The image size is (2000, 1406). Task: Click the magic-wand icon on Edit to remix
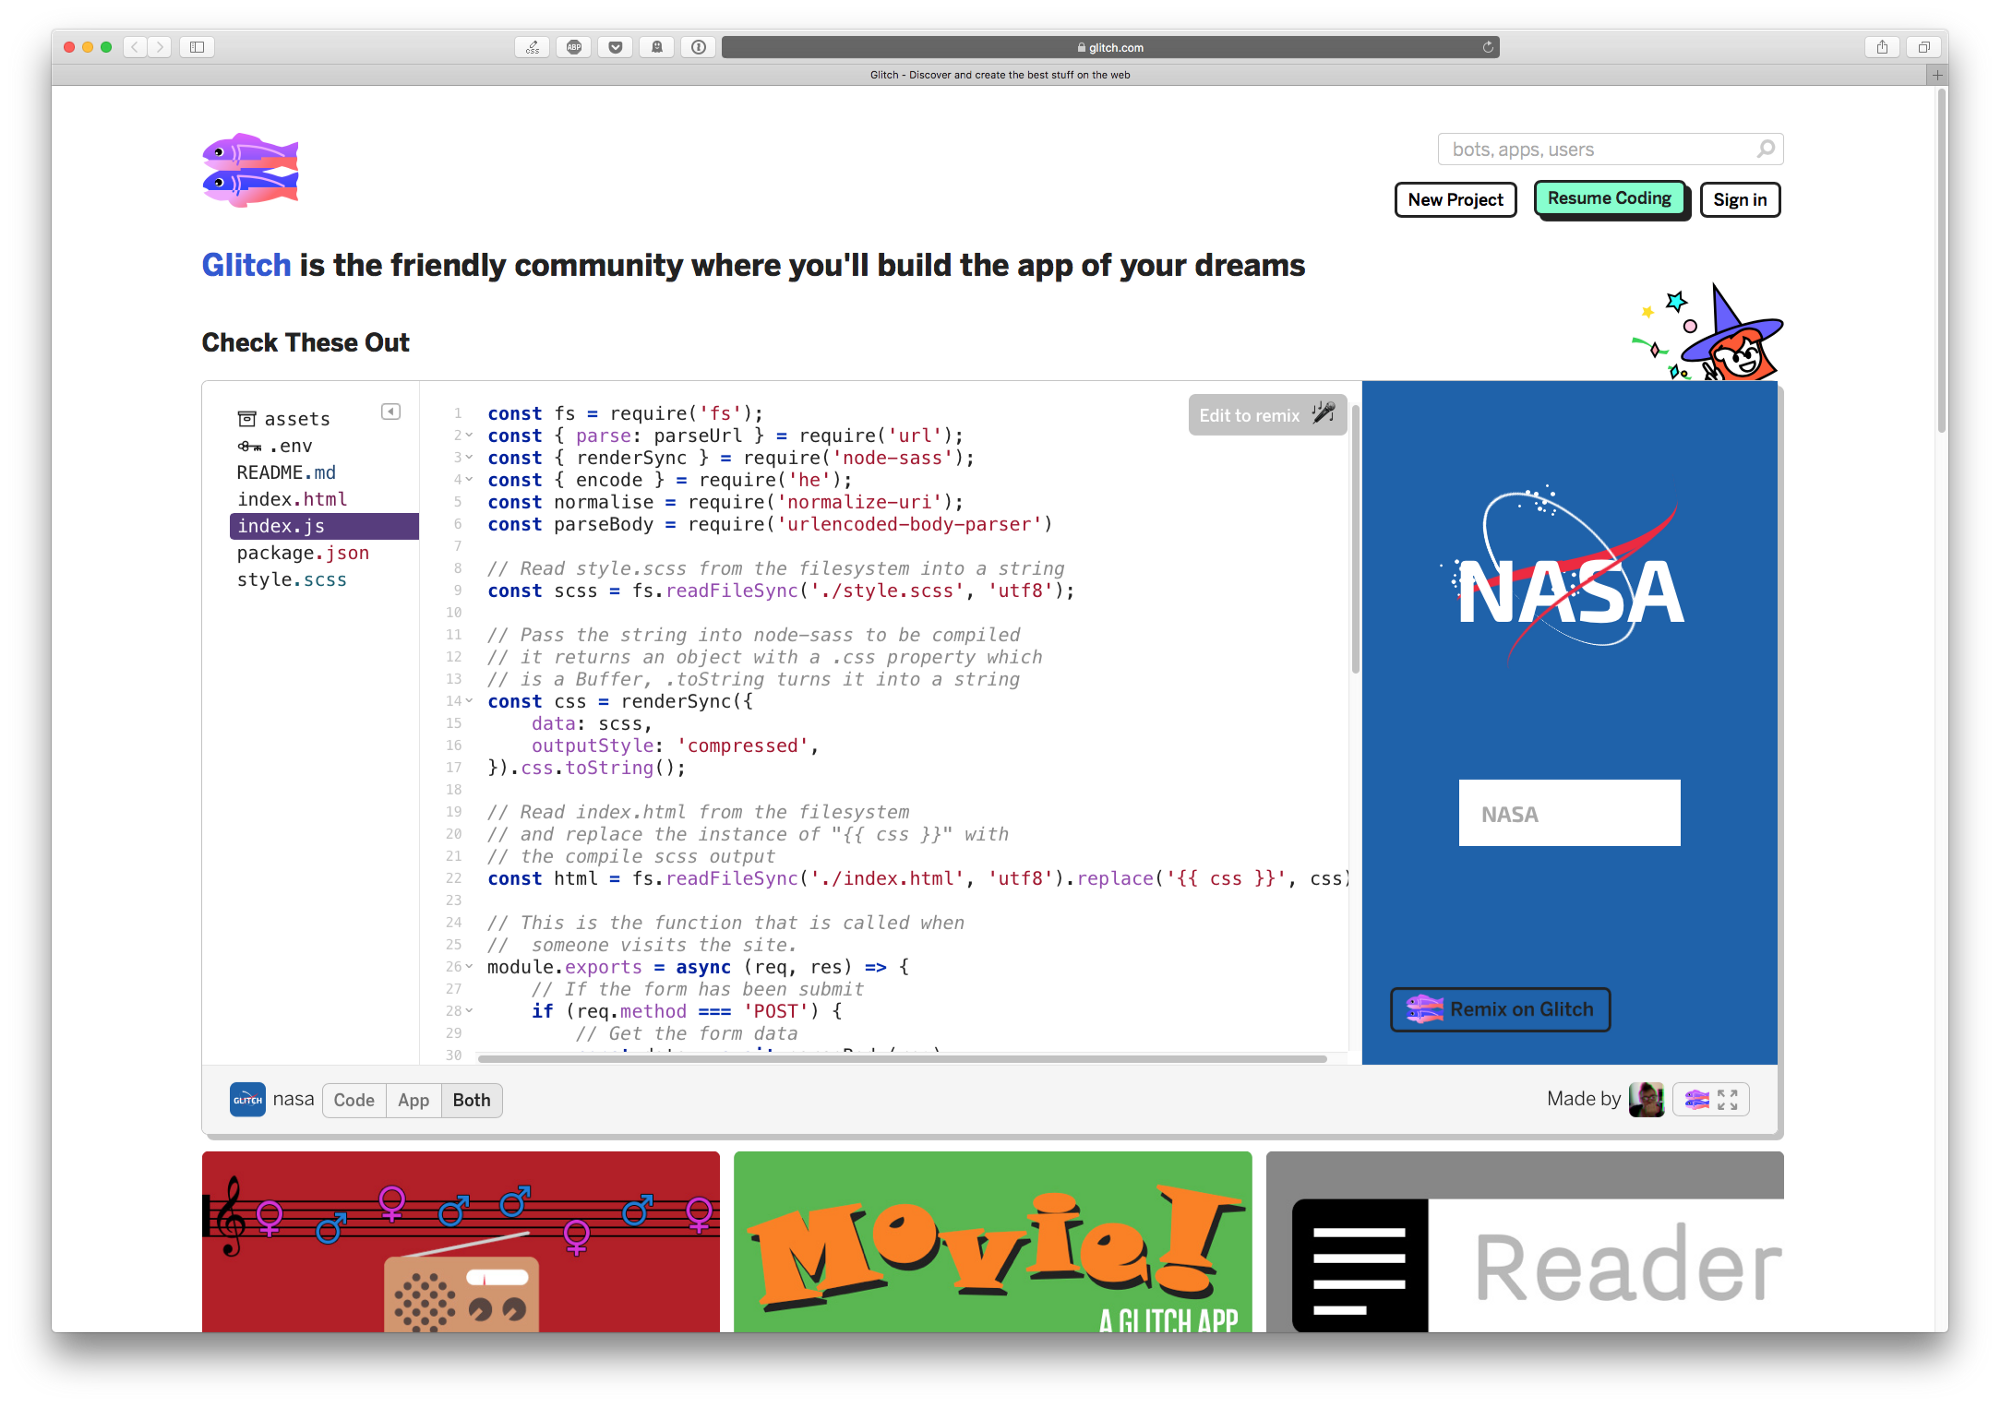click(x=1324, y=413)
